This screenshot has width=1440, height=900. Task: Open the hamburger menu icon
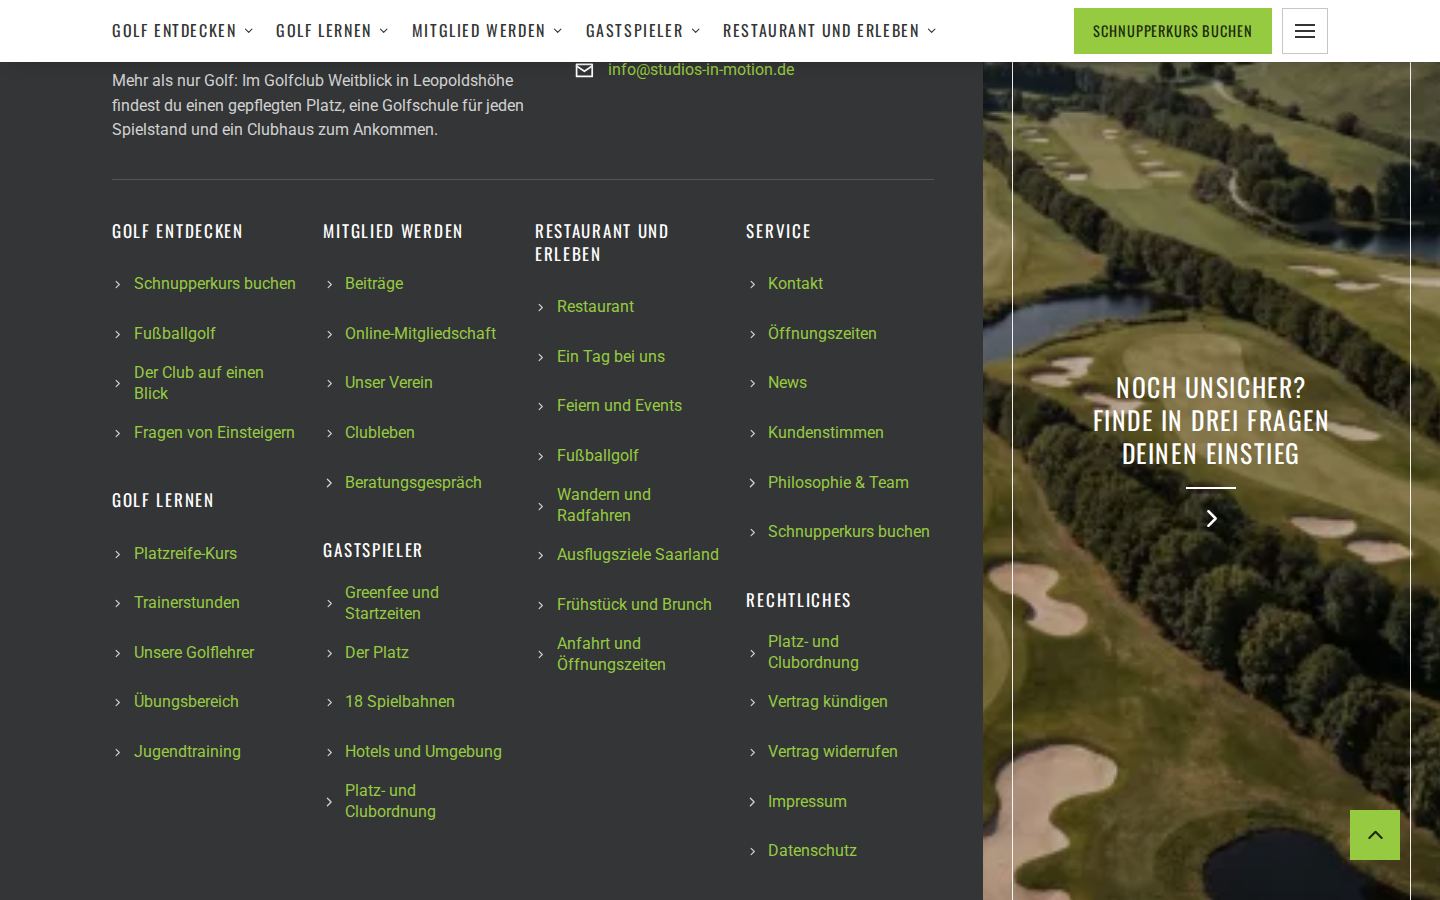1304,31
